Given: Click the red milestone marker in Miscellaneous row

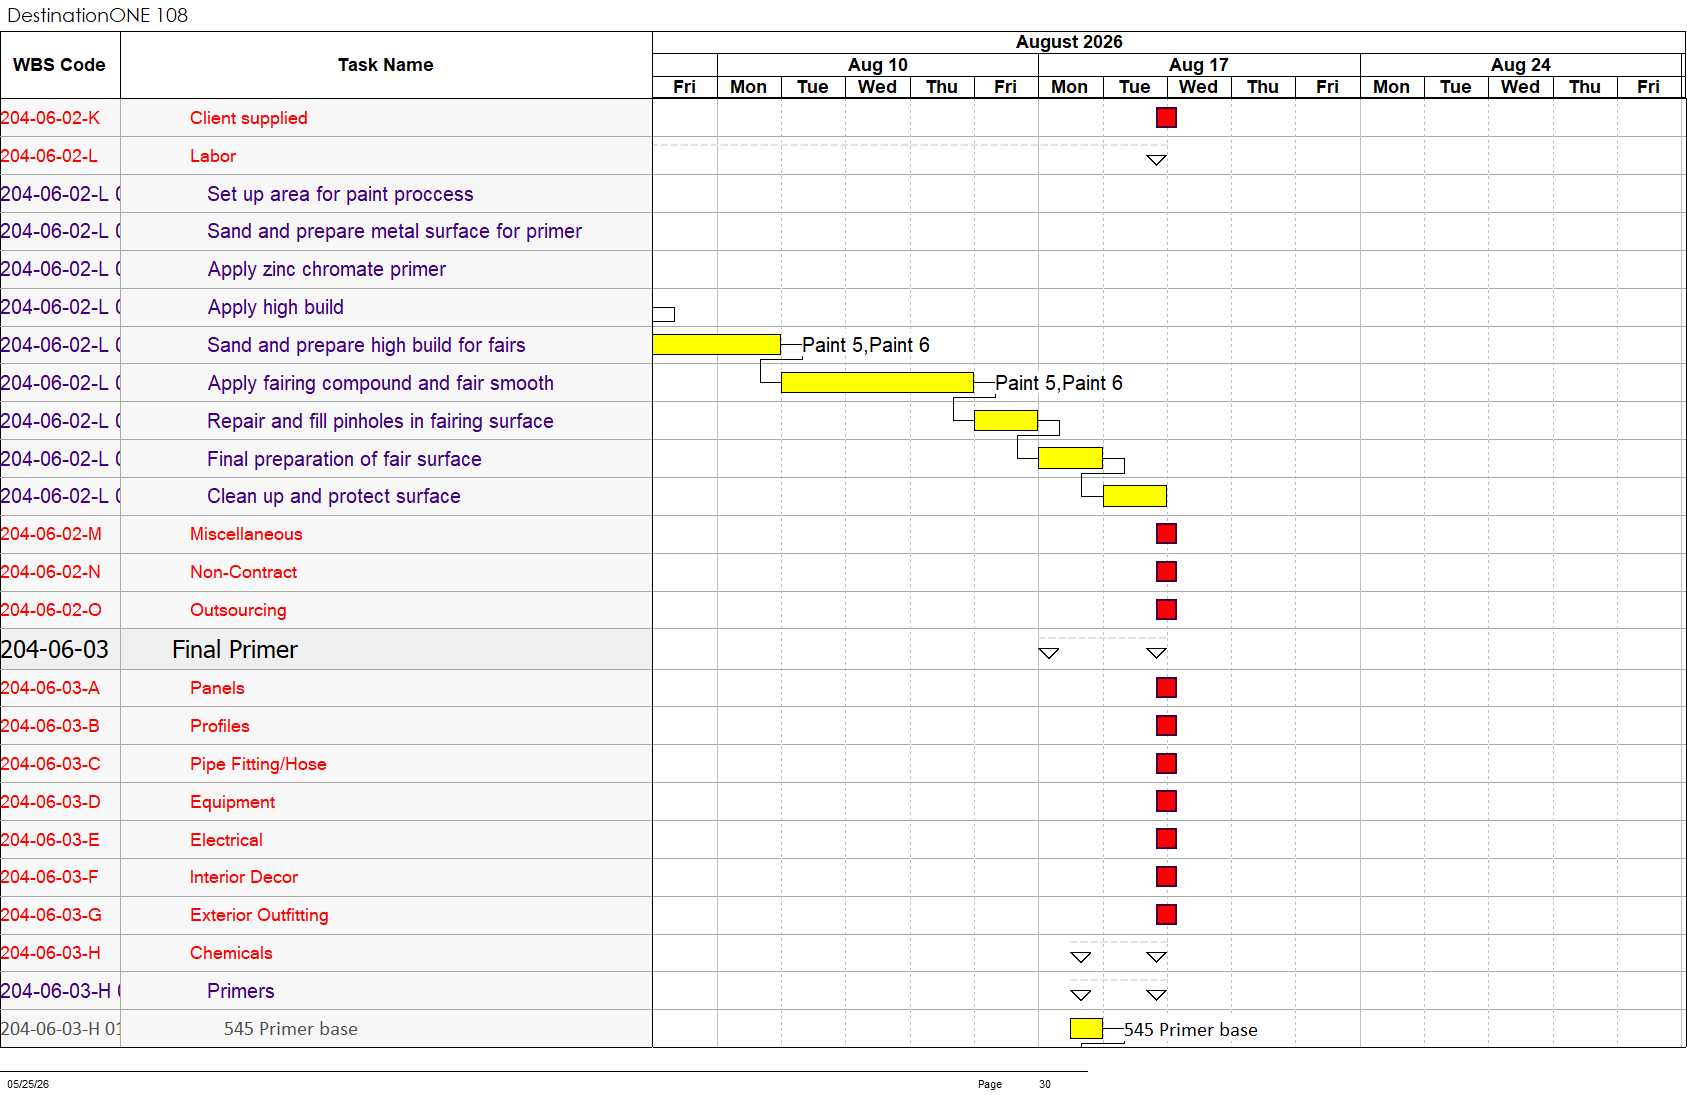Looking at the screenshot, I should tap(1166, 534).
